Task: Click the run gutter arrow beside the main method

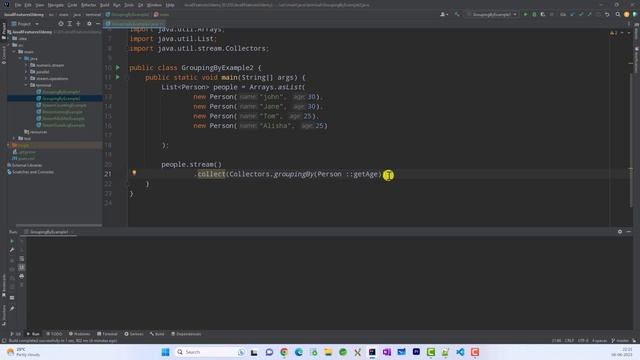Action: tap(118, 77)
